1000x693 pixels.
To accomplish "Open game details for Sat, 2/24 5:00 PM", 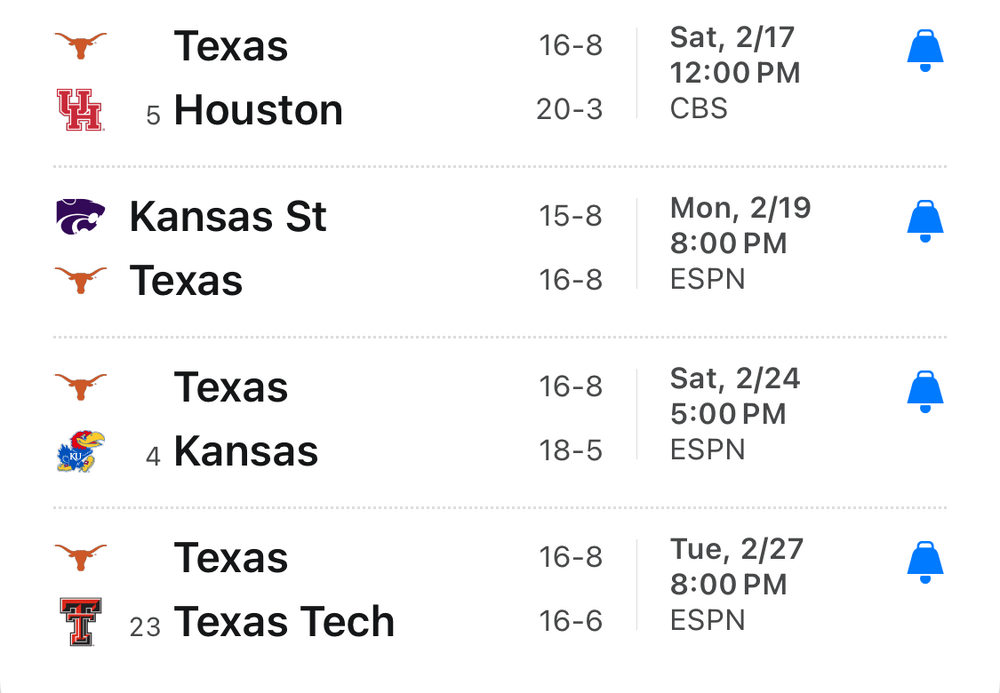I will 735,413.
